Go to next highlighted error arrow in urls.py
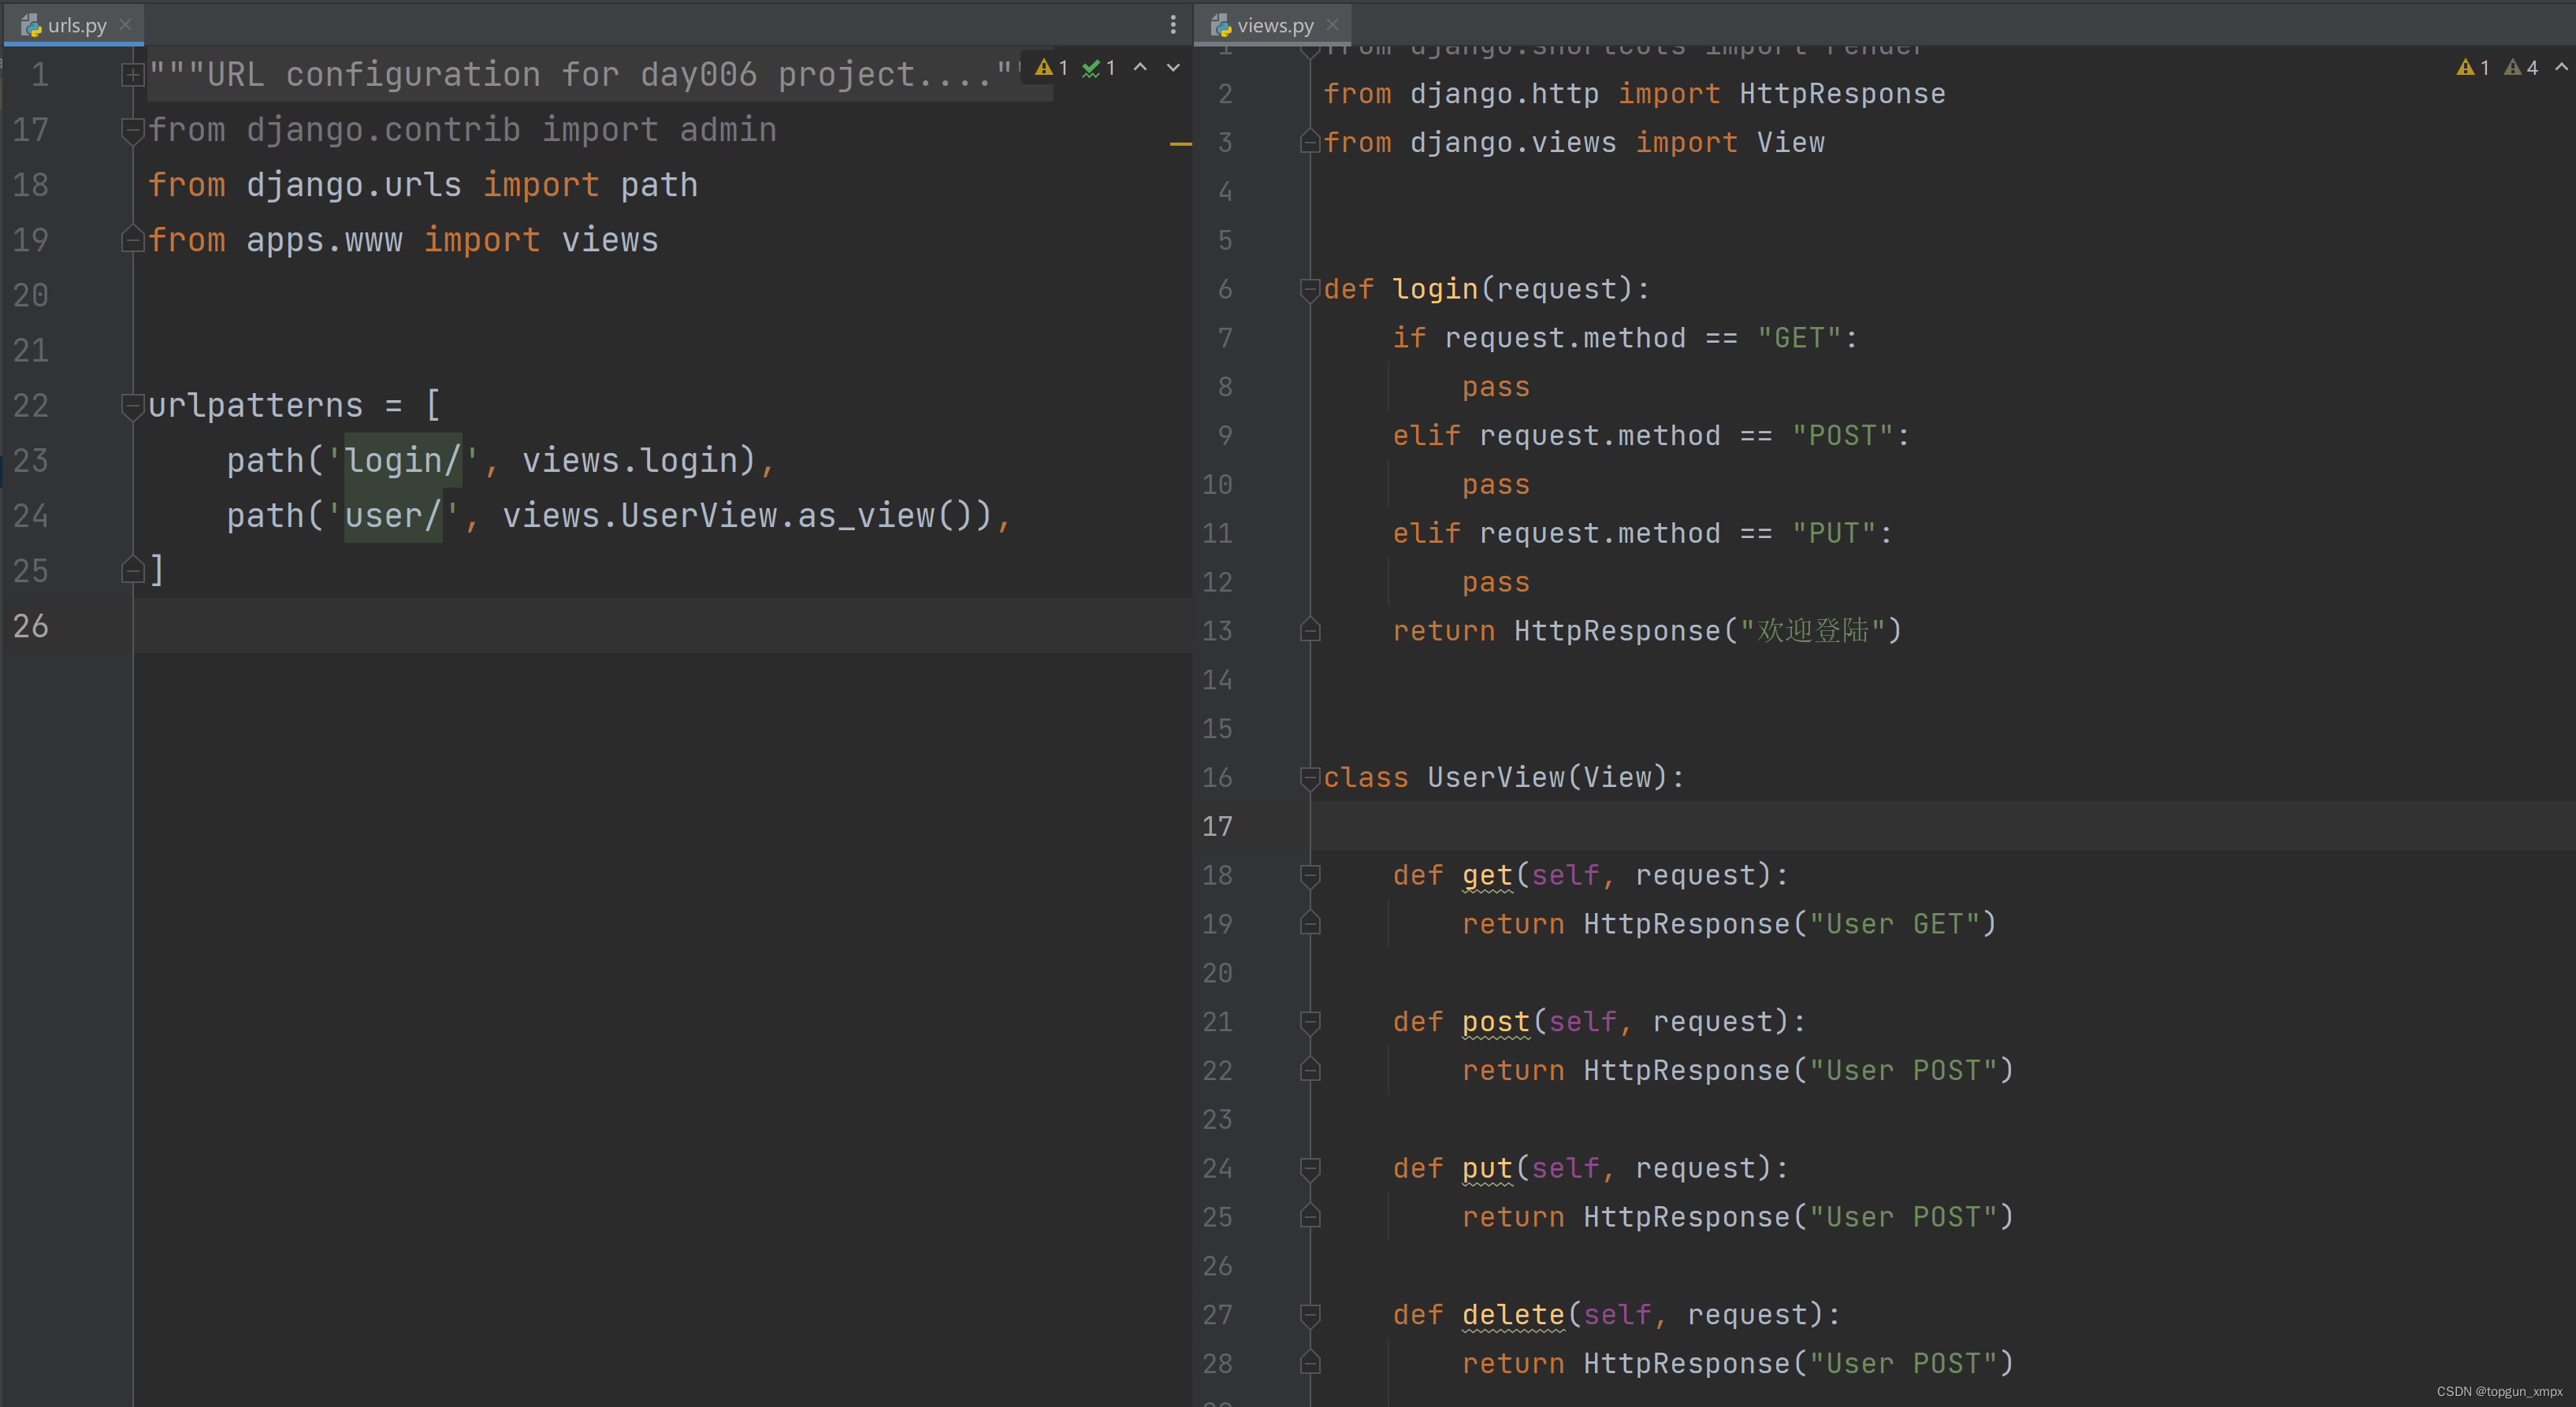 click(1173, 68)
